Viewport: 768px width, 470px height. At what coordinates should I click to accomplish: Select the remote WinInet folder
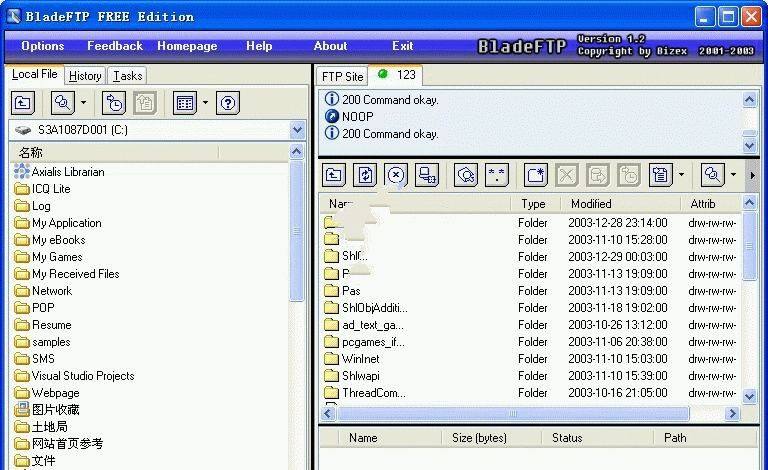(352, 359)
